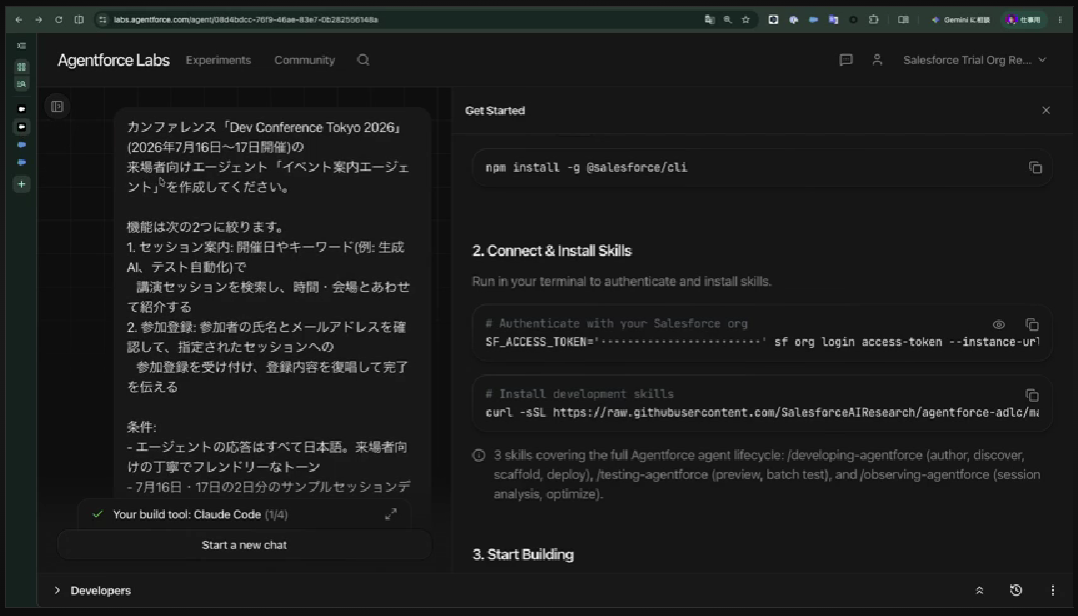1078x616 pixels.
Task: Click the Dev Conference Tokyo 2026 prompt line
Action: point(264,128)
